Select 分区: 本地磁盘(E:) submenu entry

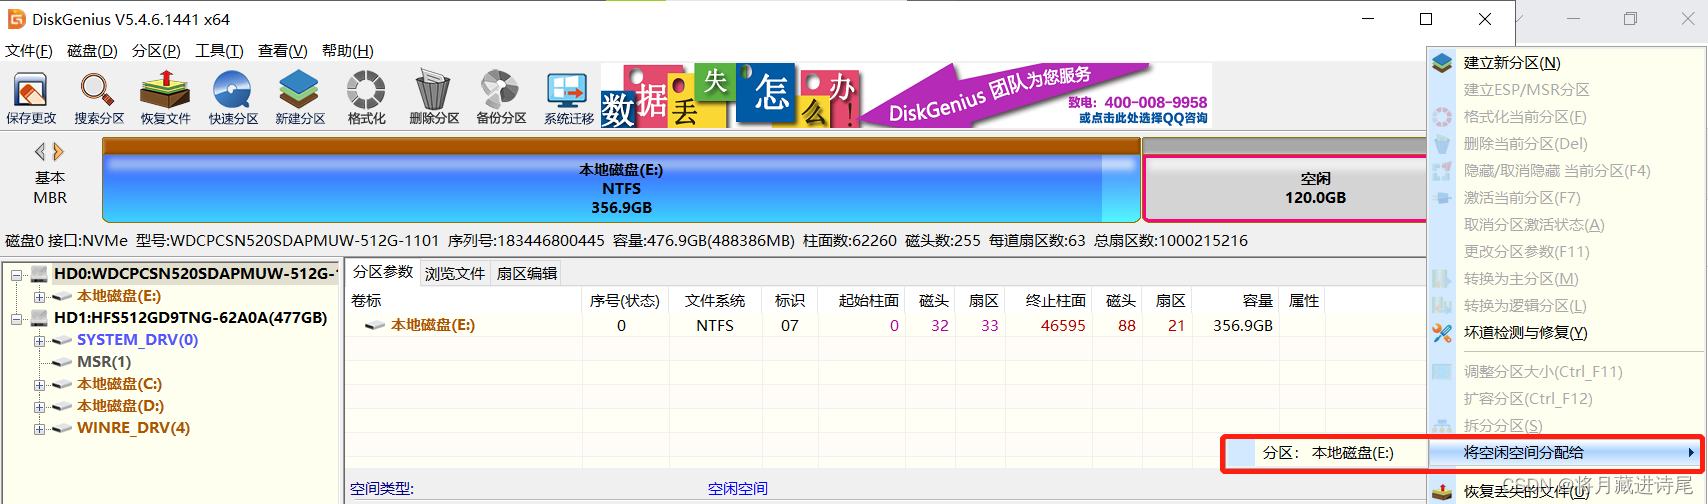click(x=1327, y=453)
